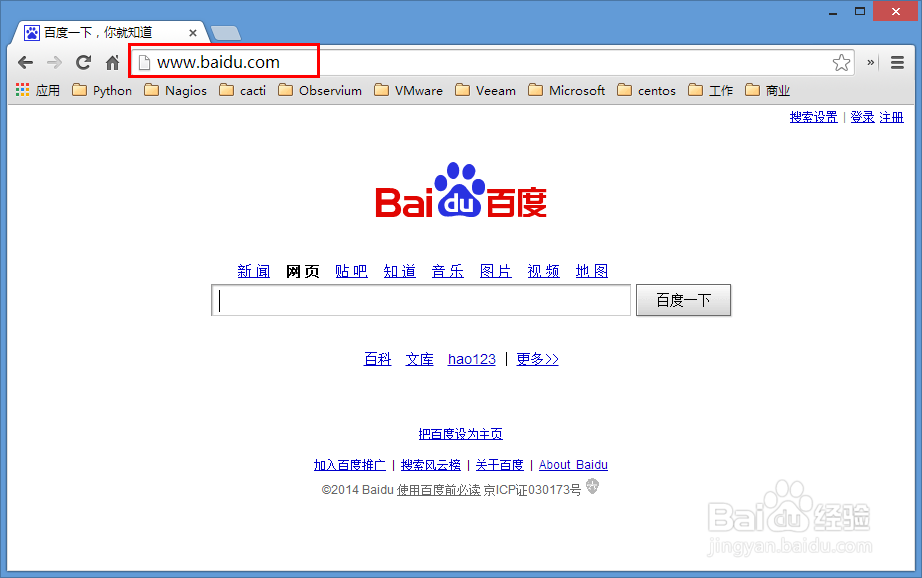Open the VMware bookmarks folder
This screenshot has width=922, height=578.
[x=408, y=90]
